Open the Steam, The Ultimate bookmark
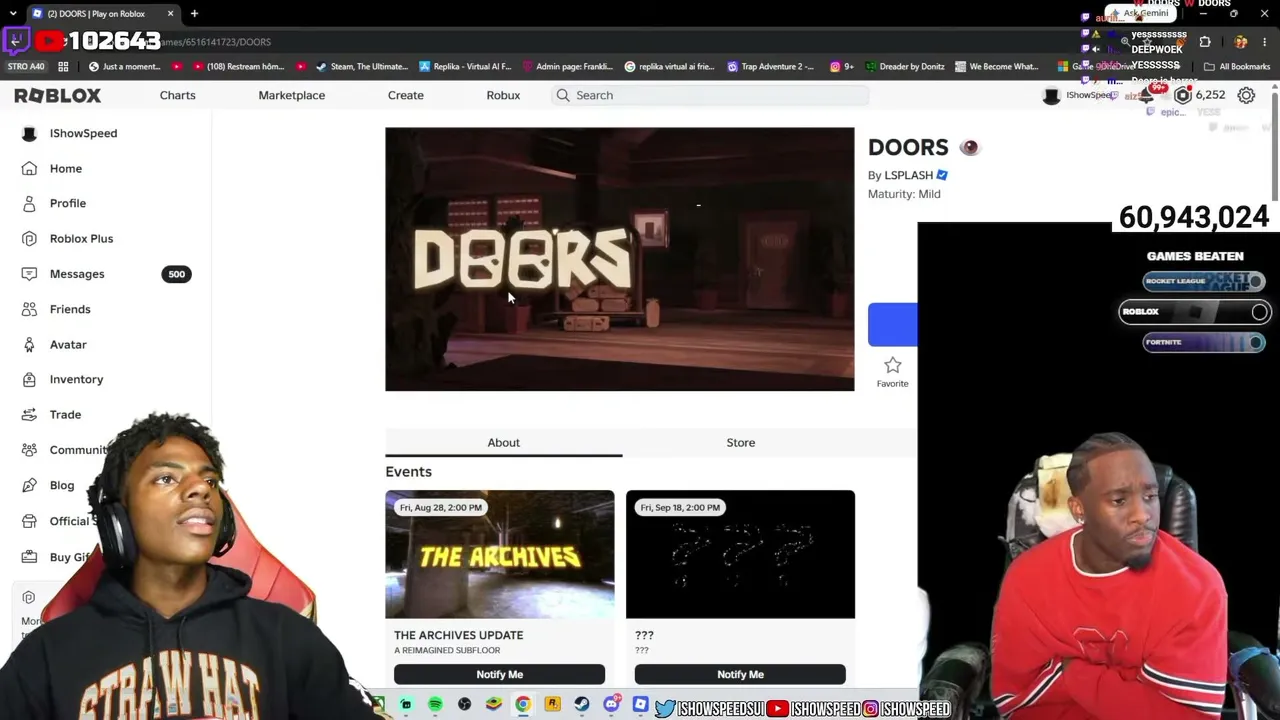Image resolution: width=1280 pixels, height=720 pixels. [x=361, y=67]
